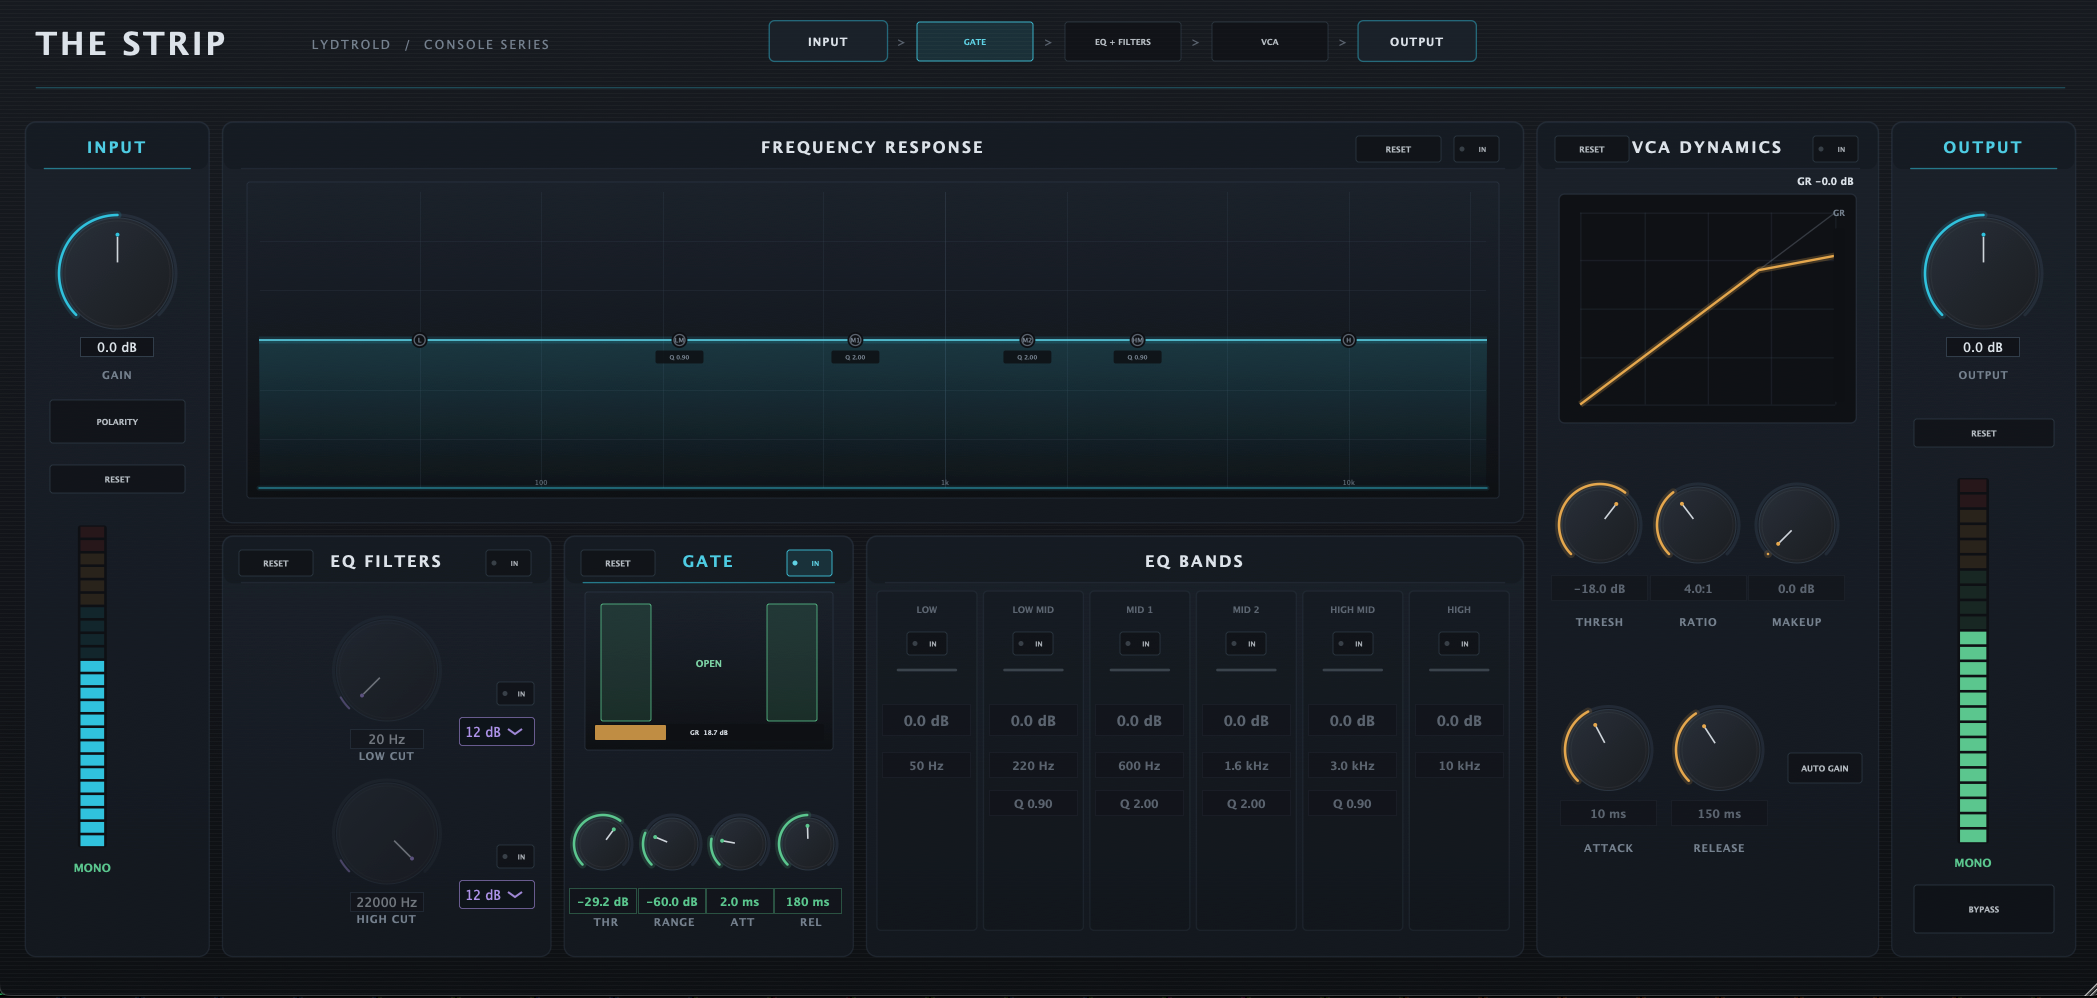Enable the LOW band IN switch

(927, 644)
